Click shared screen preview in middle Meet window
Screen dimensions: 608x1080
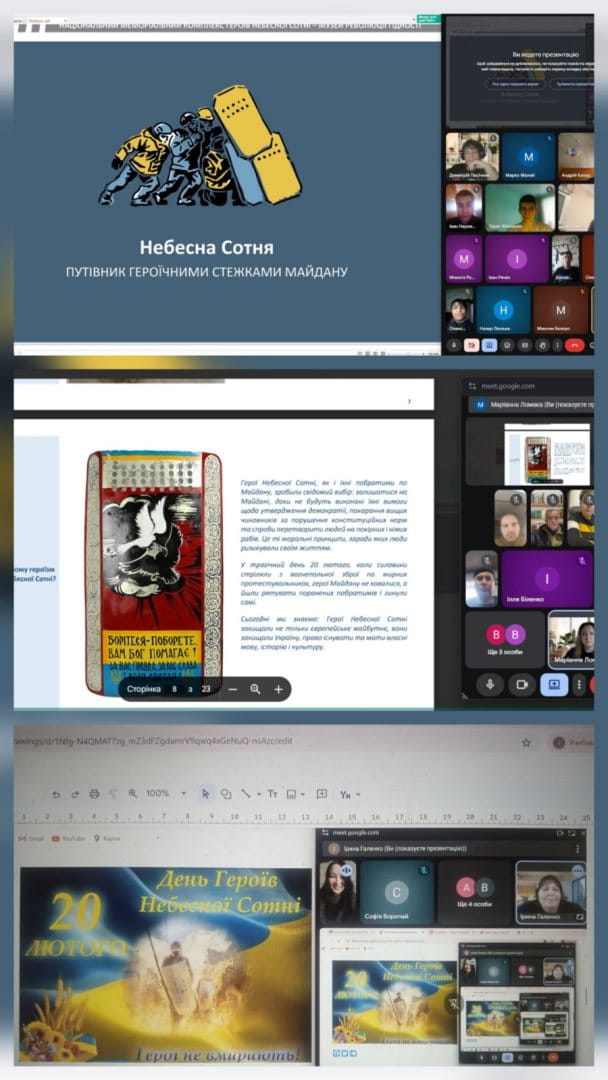[547, 455]
